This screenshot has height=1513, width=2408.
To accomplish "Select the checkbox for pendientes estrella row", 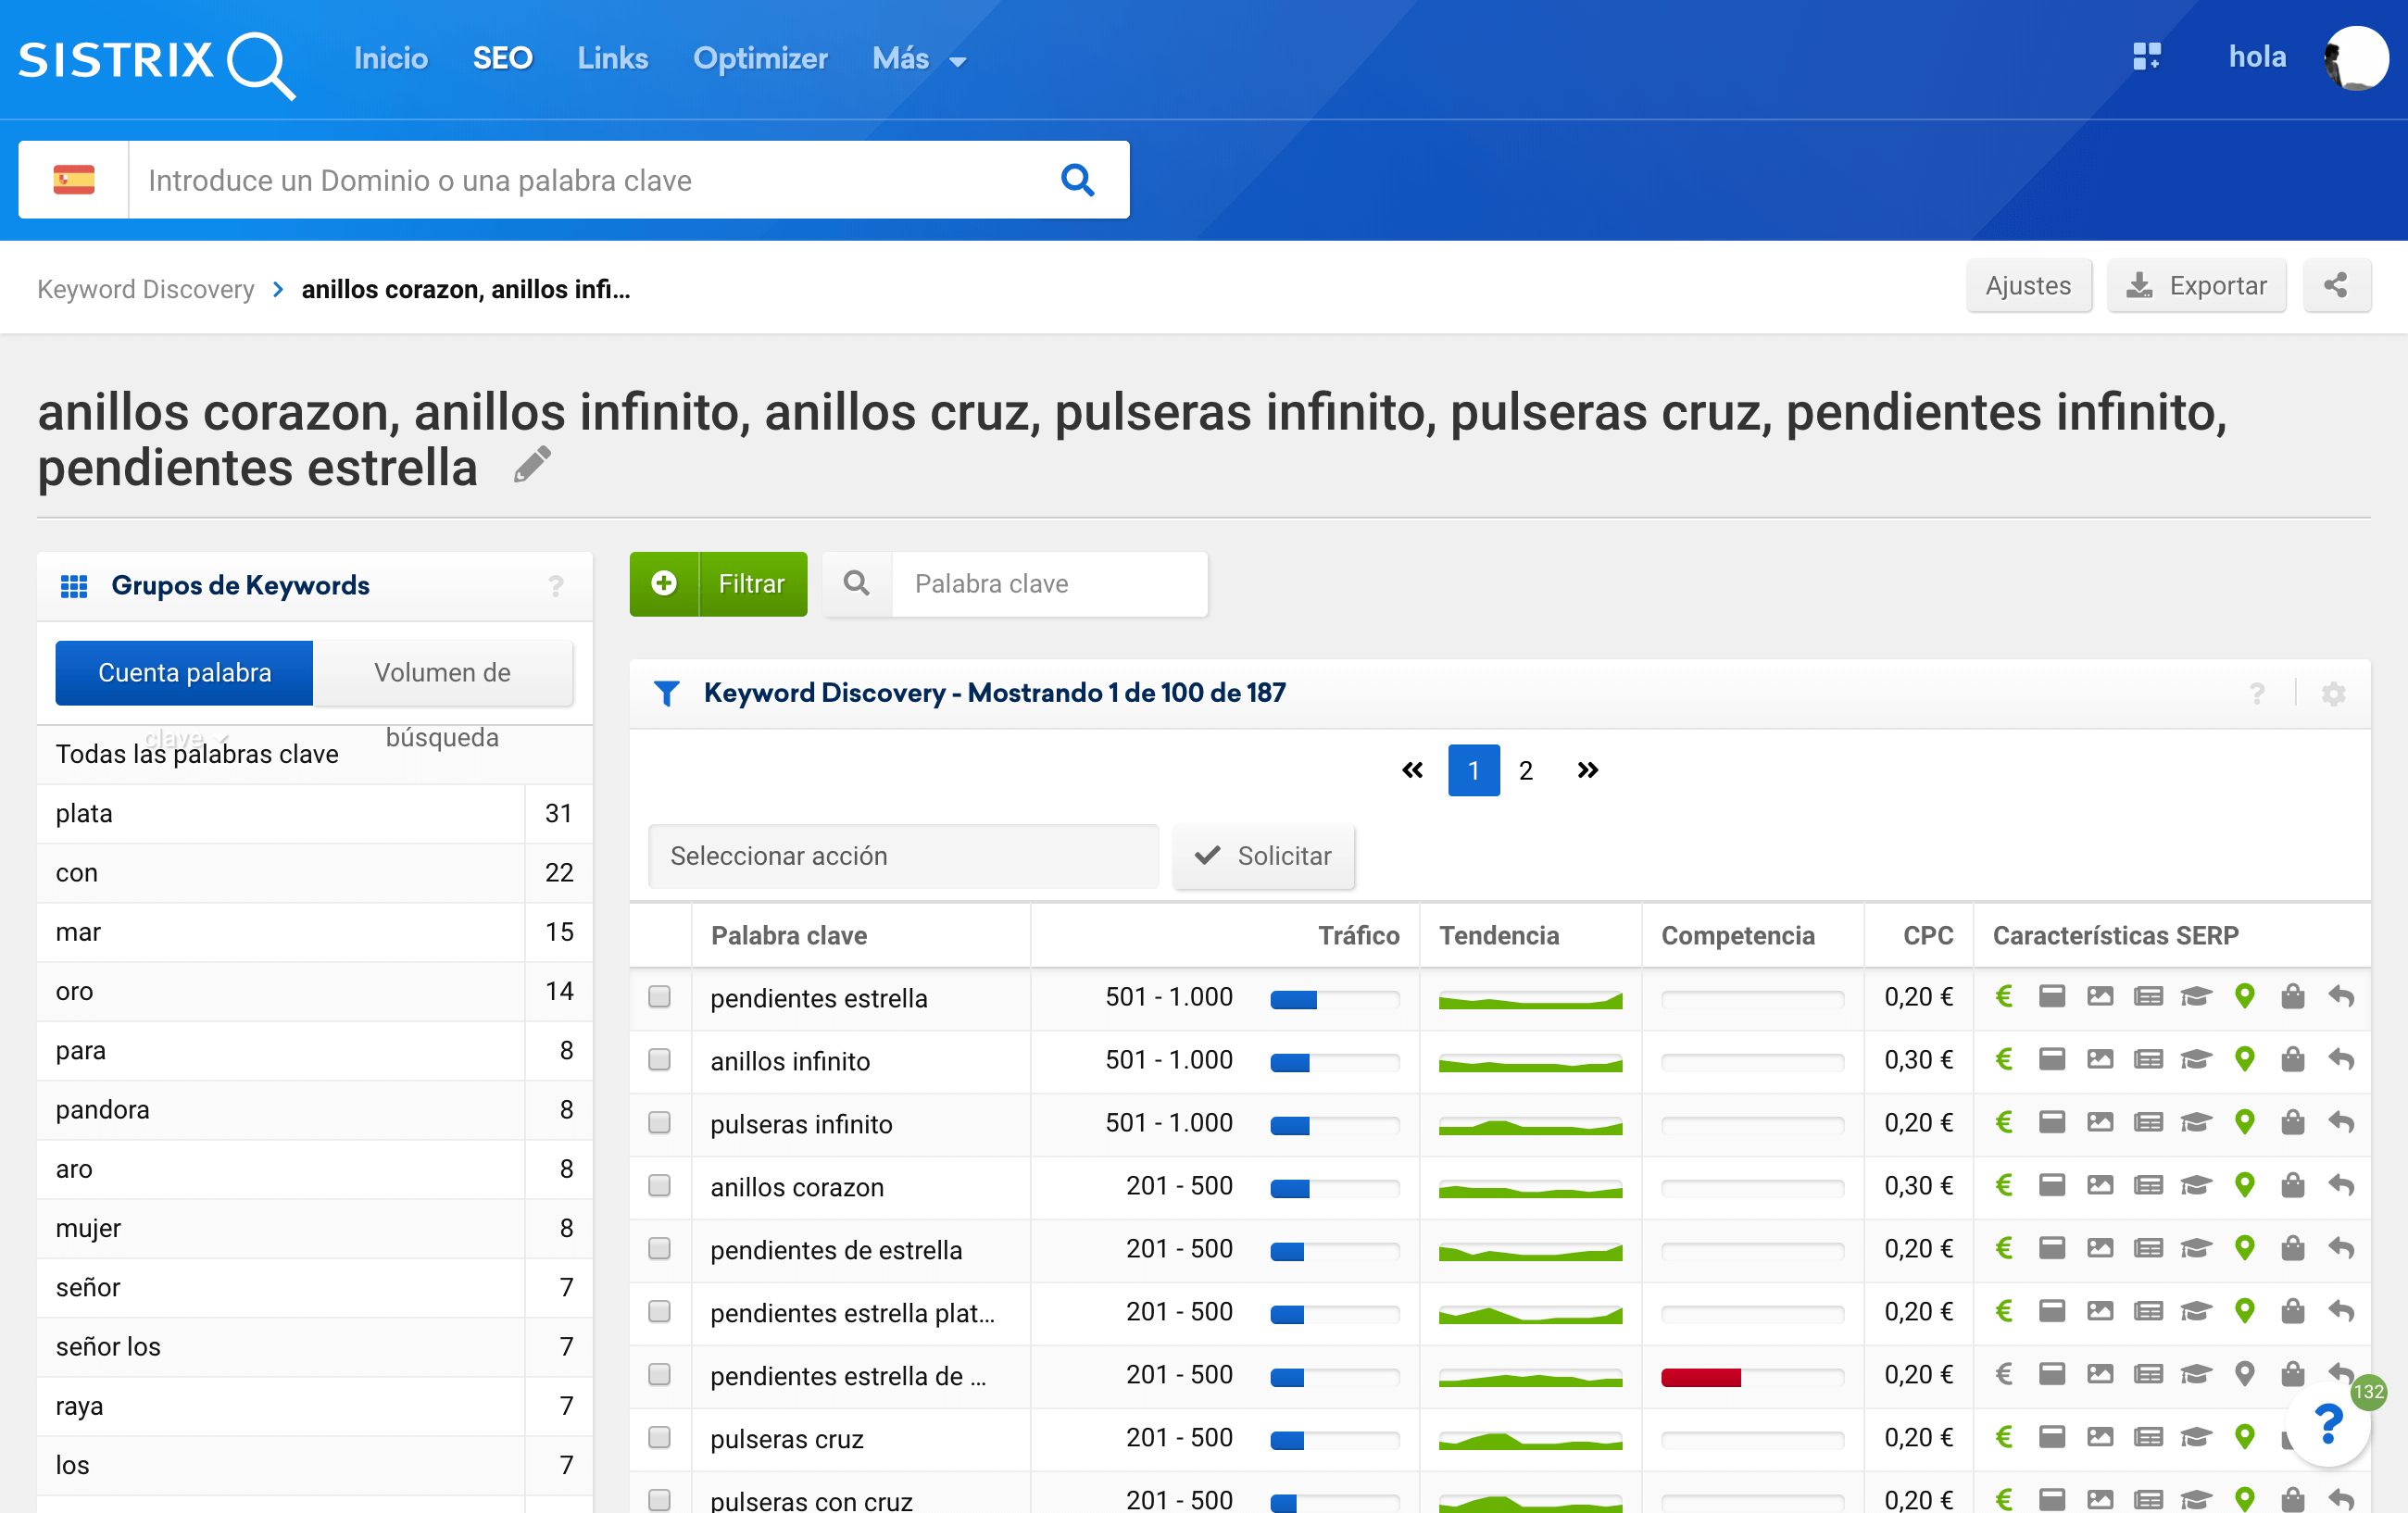I will pyautogui.click(x=659, y=997).
